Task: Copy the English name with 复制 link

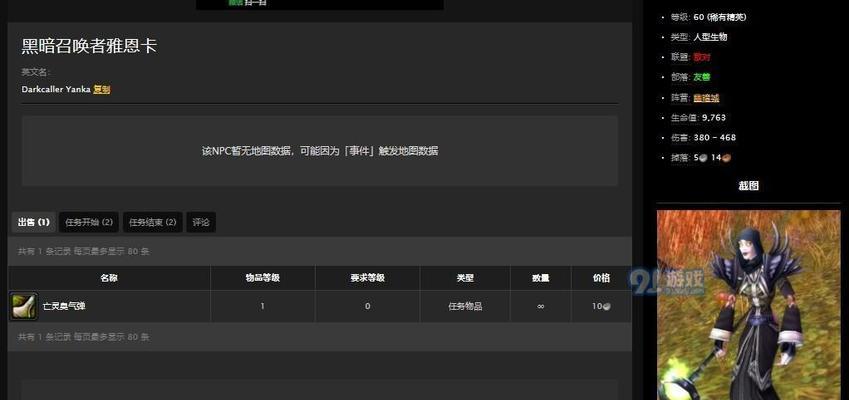Action: [x=101, y=89]
